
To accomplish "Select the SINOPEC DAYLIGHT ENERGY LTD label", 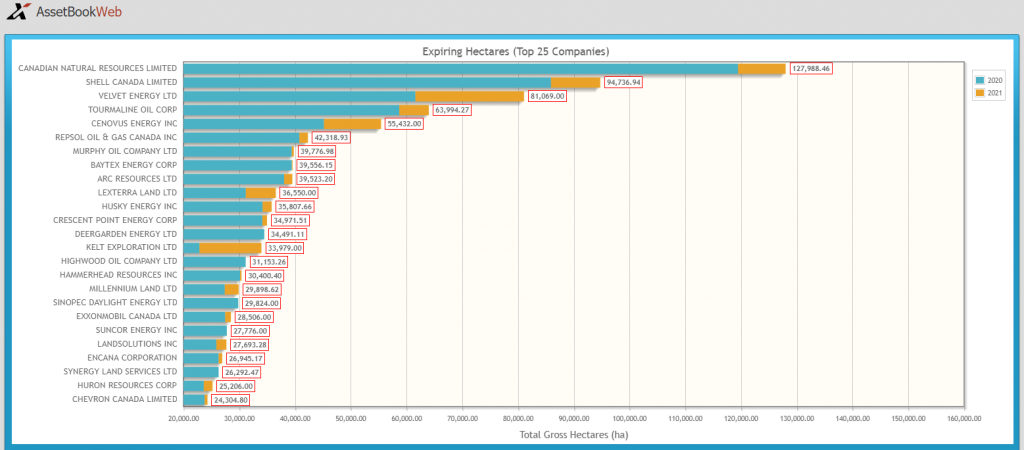I will pos(115,303).
